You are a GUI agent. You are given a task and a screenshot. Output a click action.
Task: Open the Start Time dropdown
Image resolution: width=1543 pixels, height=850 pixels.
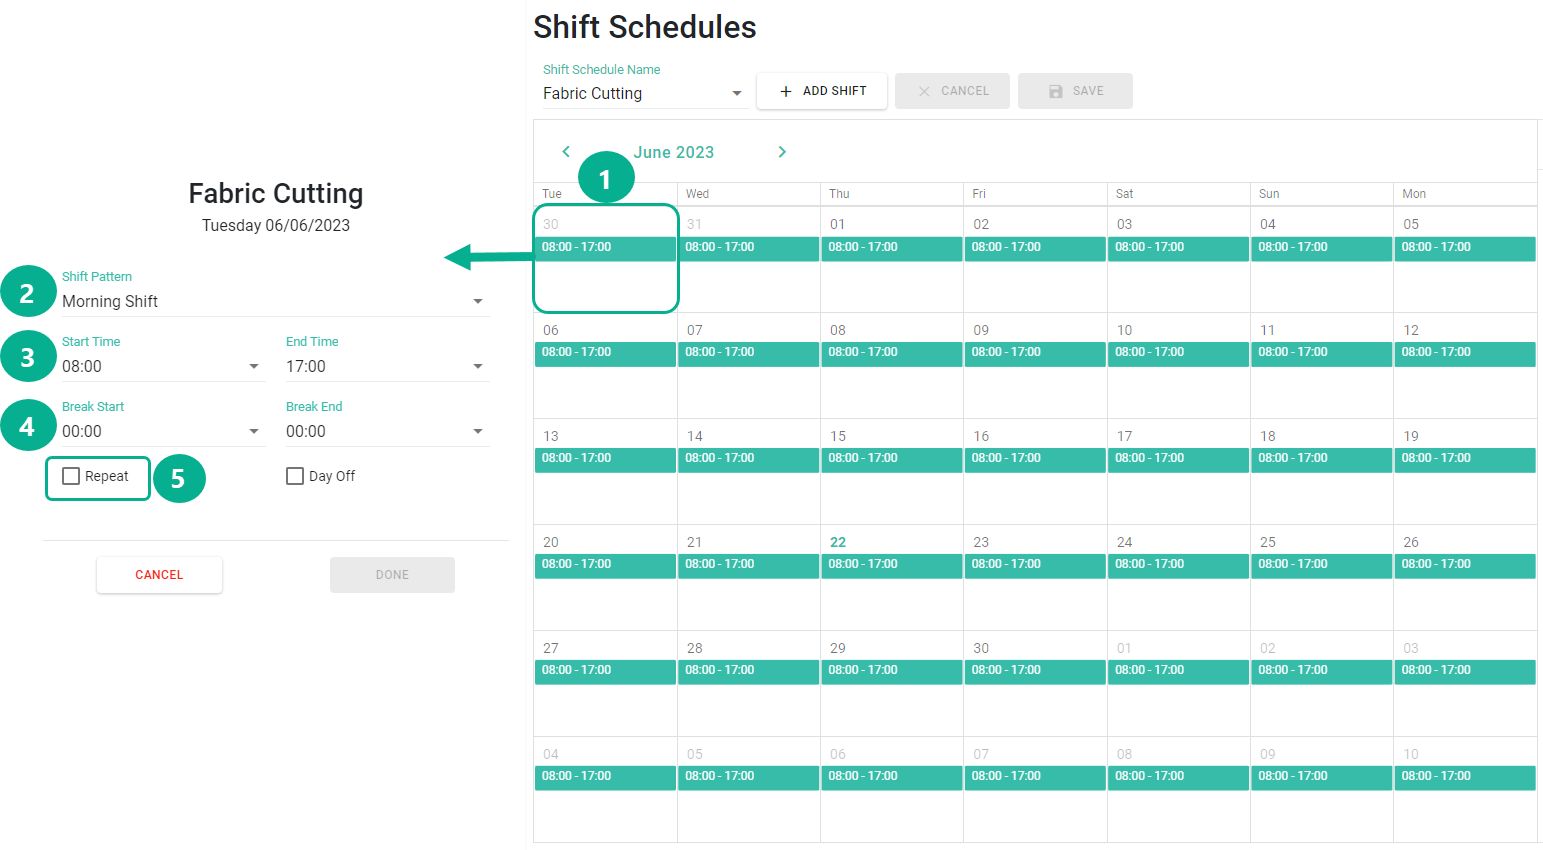coord(254,366)
